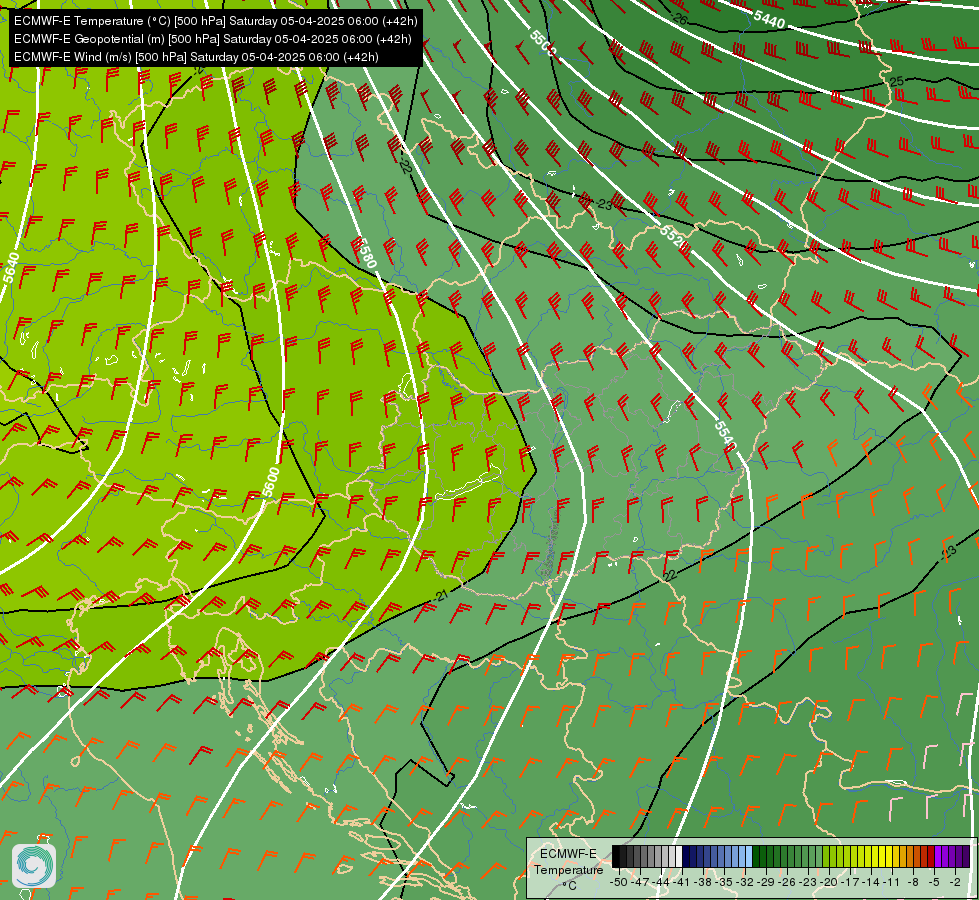Image resolution: width=979 pixels, height=900 pixels.
Task: Click the -21 isotherm label
Action: 441,596
